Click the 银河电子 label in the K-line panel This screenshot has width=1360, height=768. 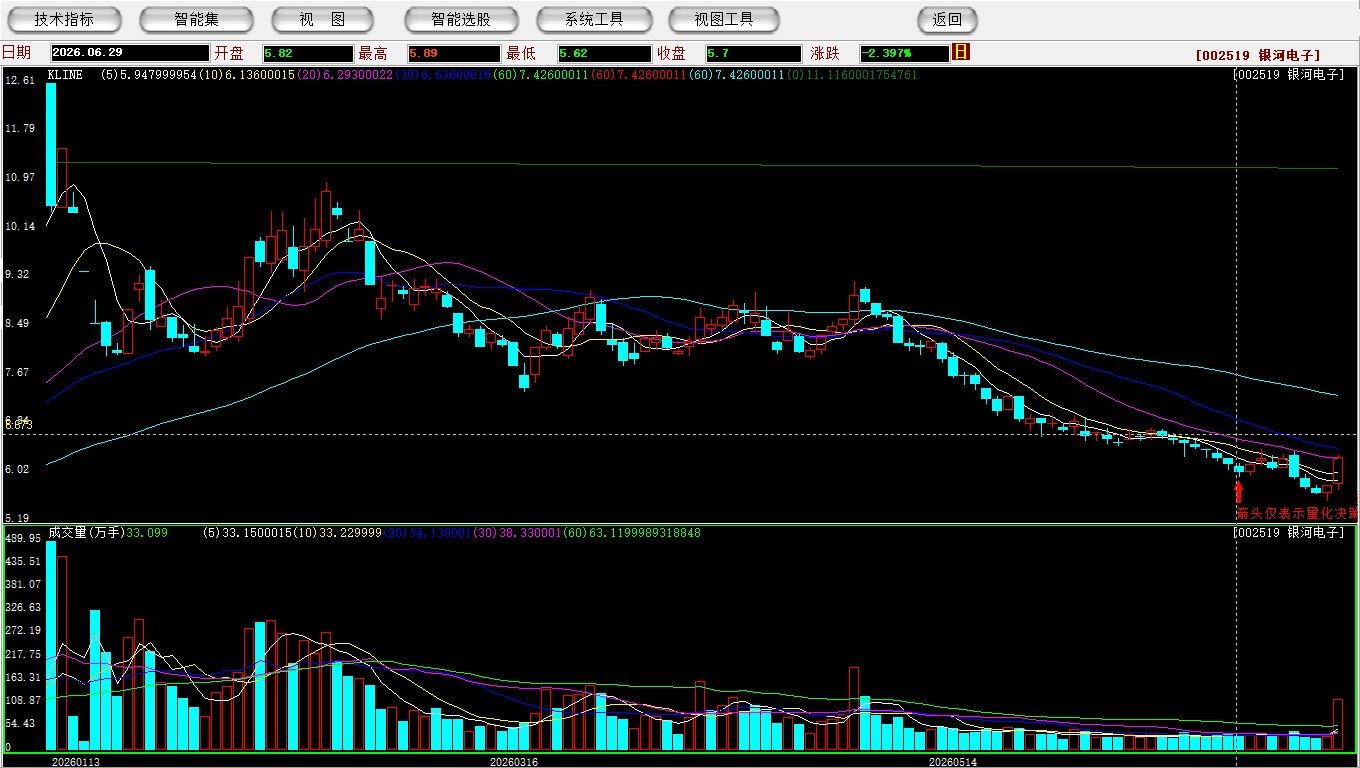tap(1314, 75)
